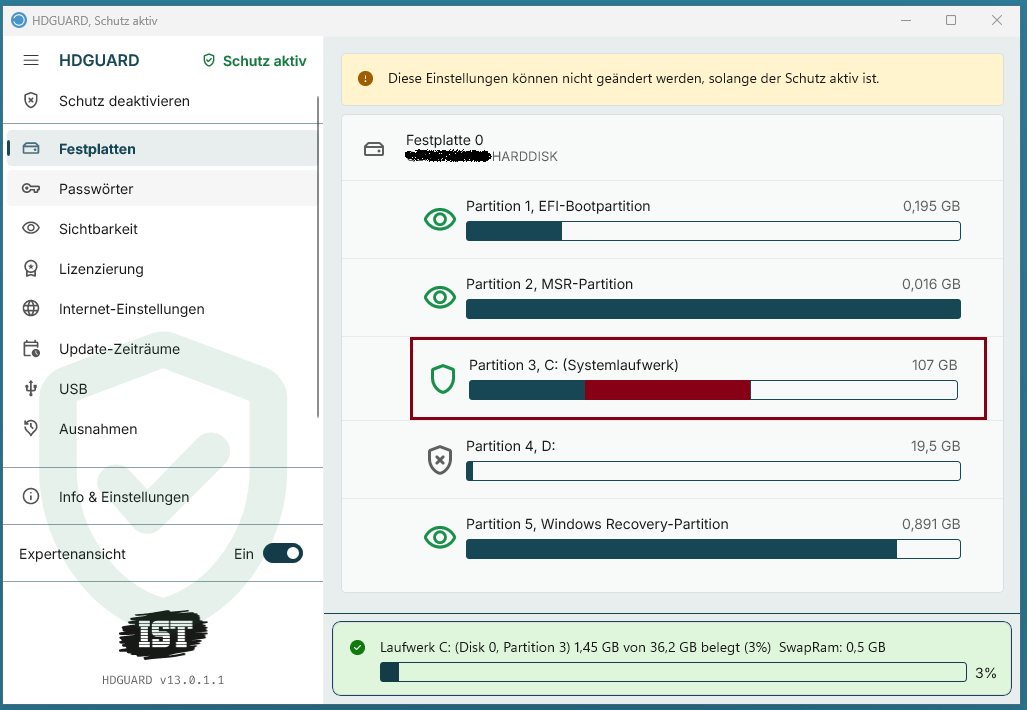
Task: Click the orange warning icon in the notice banner
Action: coord(365,79)
